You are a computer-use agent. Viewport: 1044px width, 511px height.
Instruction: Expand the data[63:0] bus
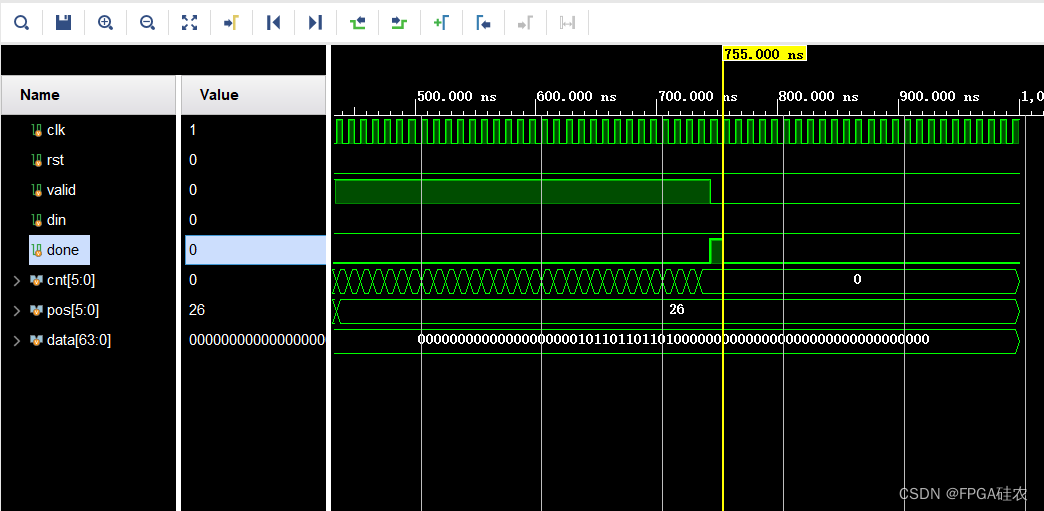tap(17, 340)
